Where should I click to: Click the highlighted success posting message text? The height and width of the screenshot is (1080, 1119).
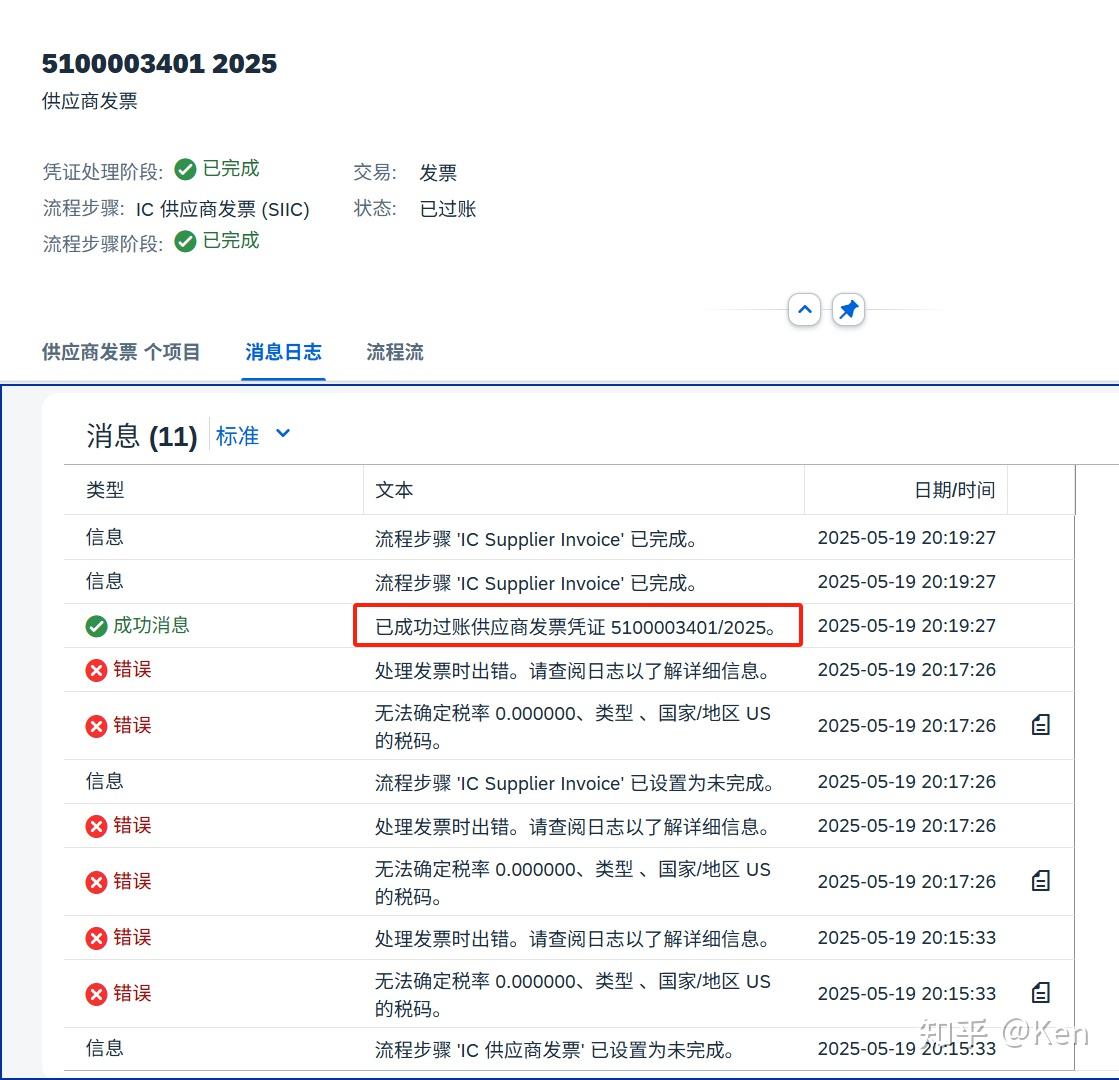pyautogui.click(x=576, y=625)
